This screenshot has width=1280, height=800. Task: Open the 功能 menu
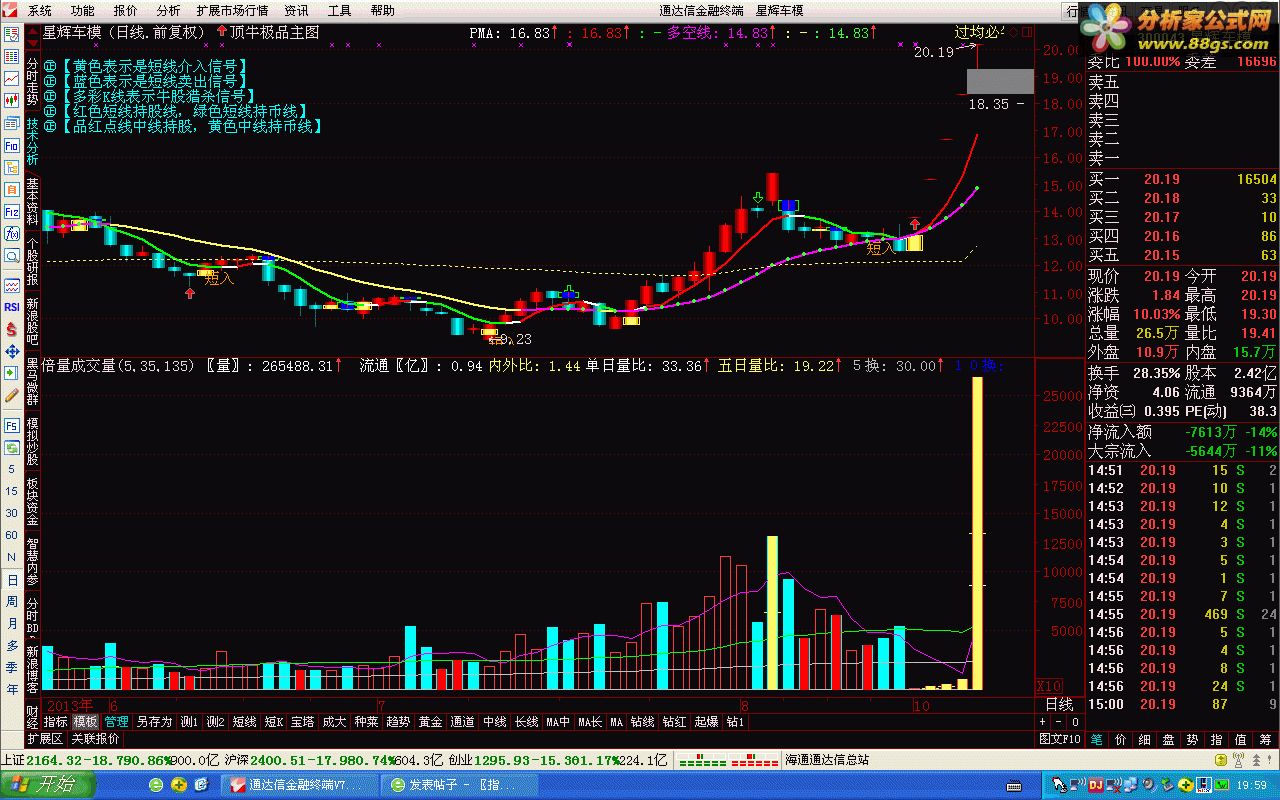82,10
